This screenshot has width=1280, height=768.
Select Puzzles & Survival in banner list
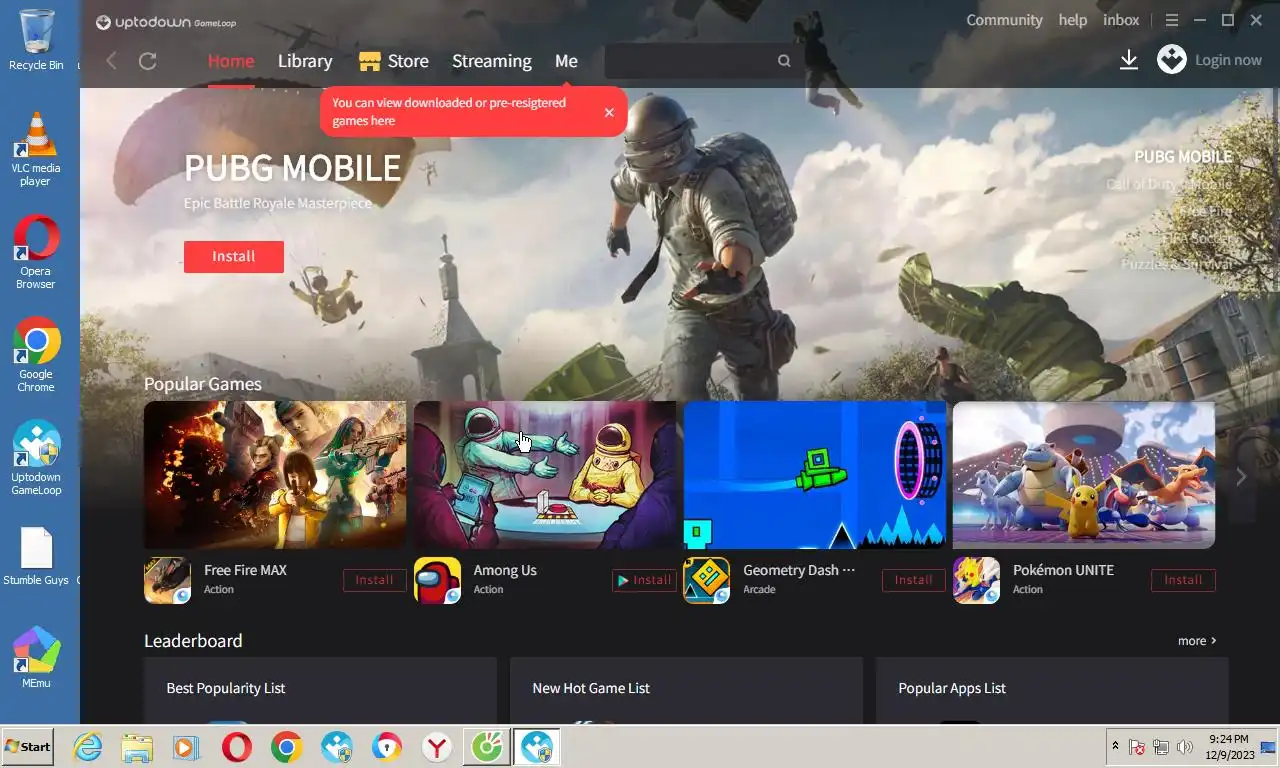pos(1177,264)
